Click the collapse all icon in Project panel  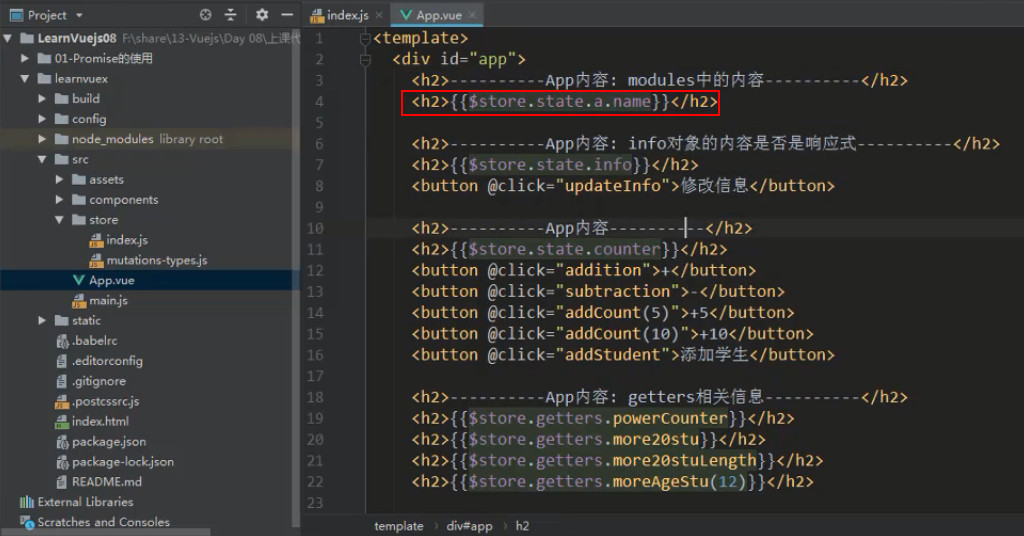(231, 14)
